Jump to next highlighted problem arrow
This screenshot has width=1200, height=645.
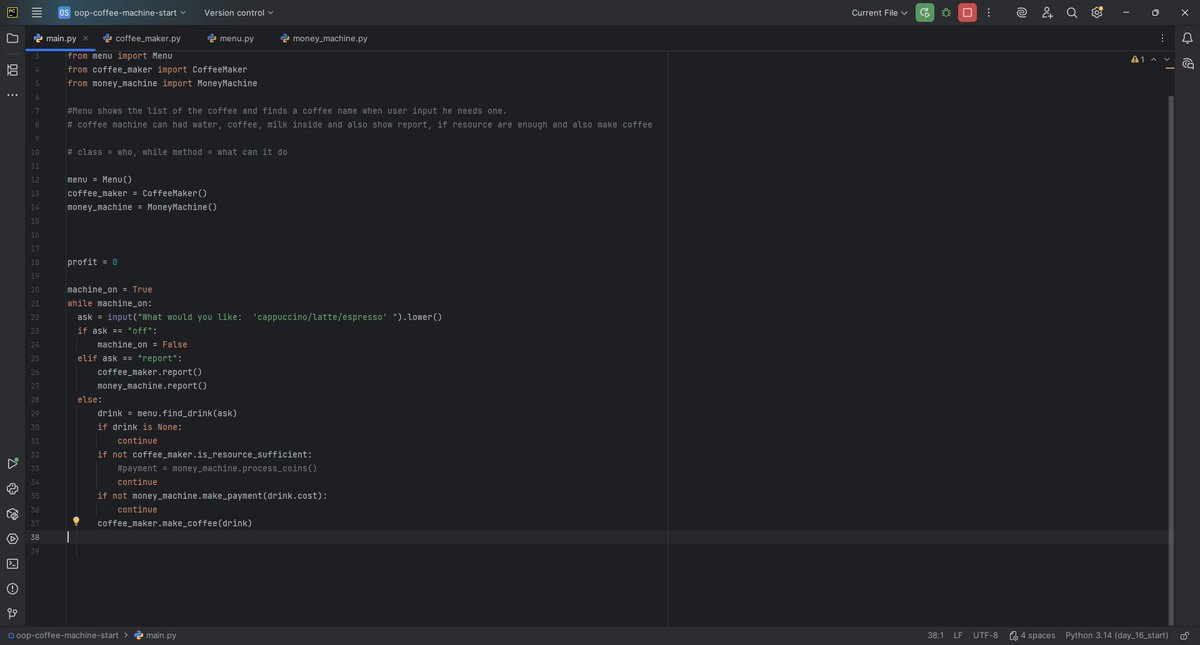(x=1166, y=60)
